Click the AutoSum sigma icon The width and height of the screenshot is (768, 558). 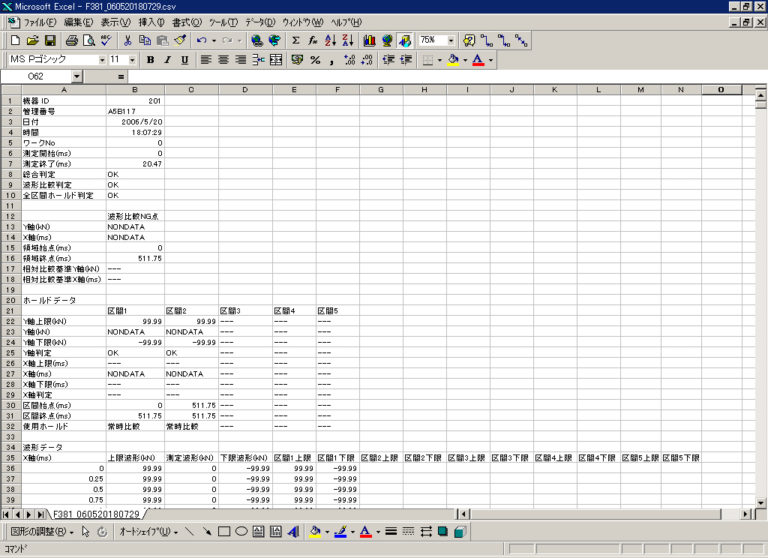[x=295, y=41]
